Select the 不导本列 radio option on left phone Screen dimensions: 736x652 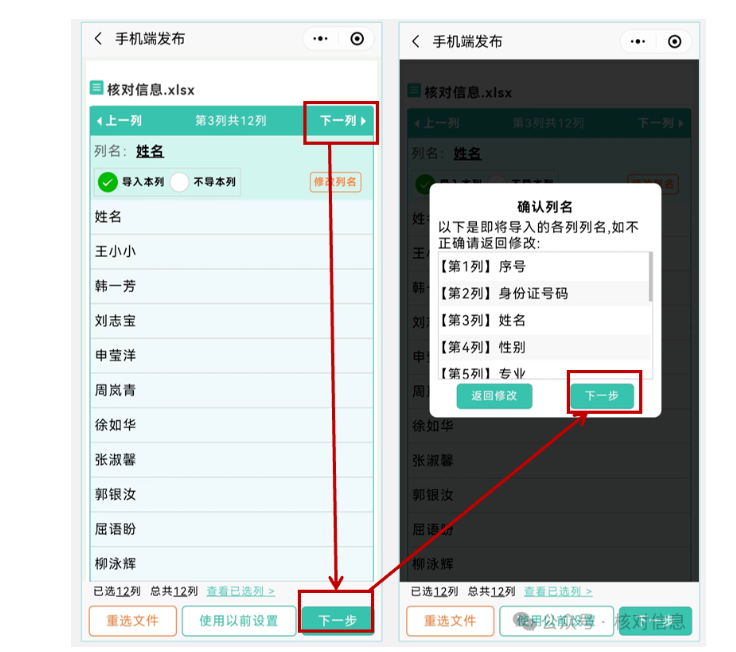point(179,182)
